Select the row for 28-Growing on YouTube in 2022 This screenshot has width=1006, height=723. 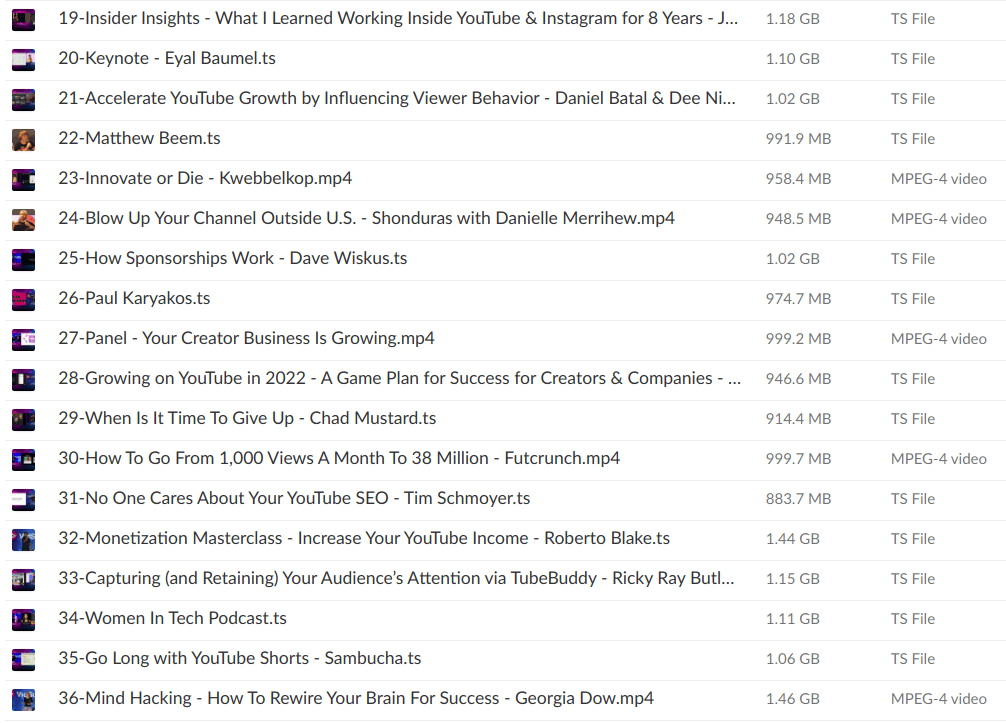[x=398, y=378]
